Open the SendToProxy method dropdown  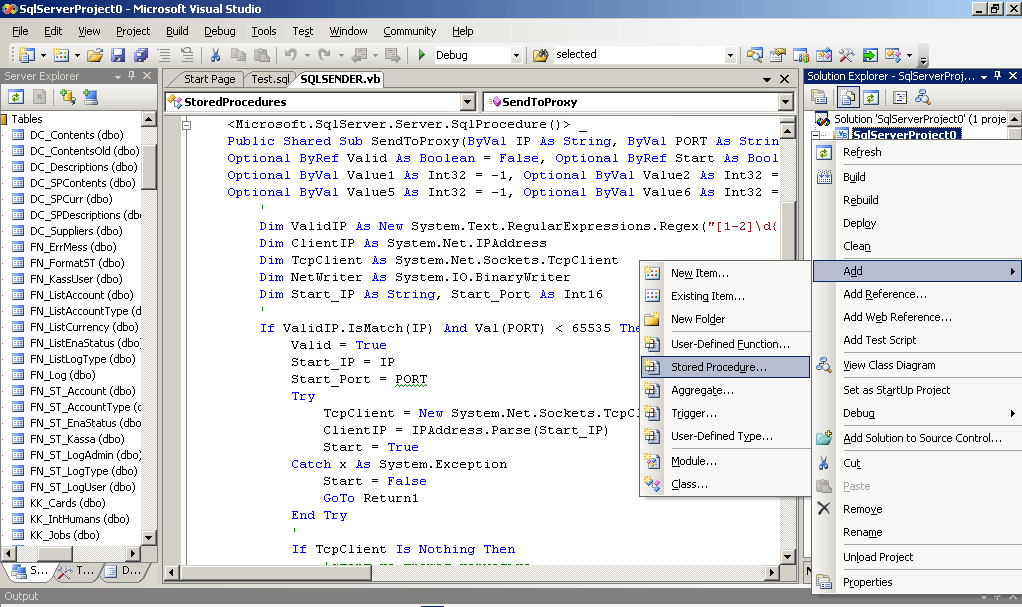[785, 102]
